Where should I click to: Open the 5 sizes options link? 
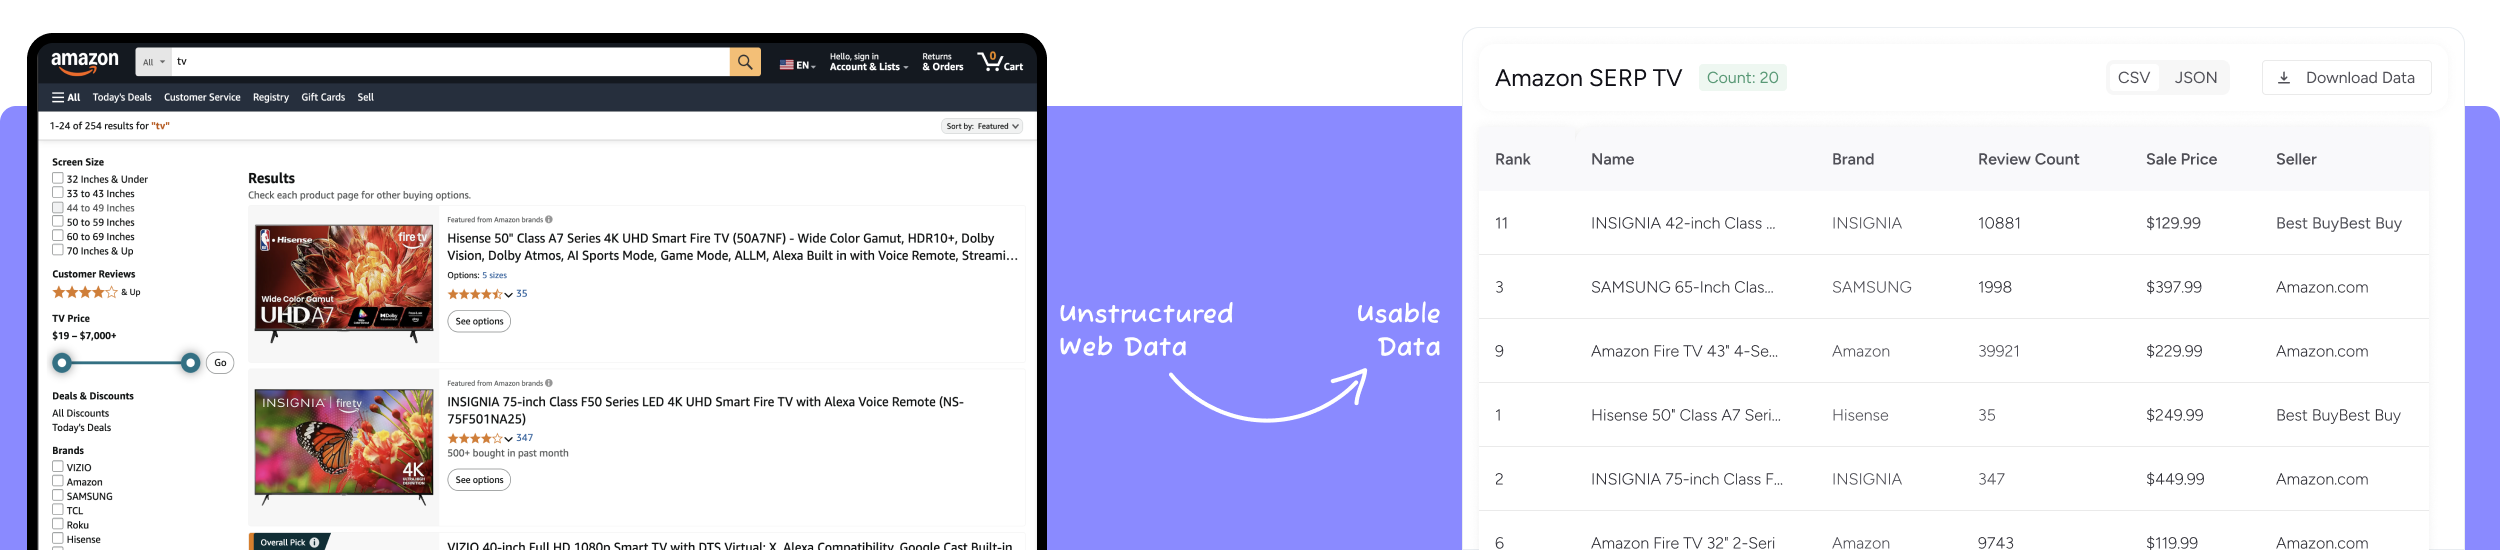(x=494, y=275)
